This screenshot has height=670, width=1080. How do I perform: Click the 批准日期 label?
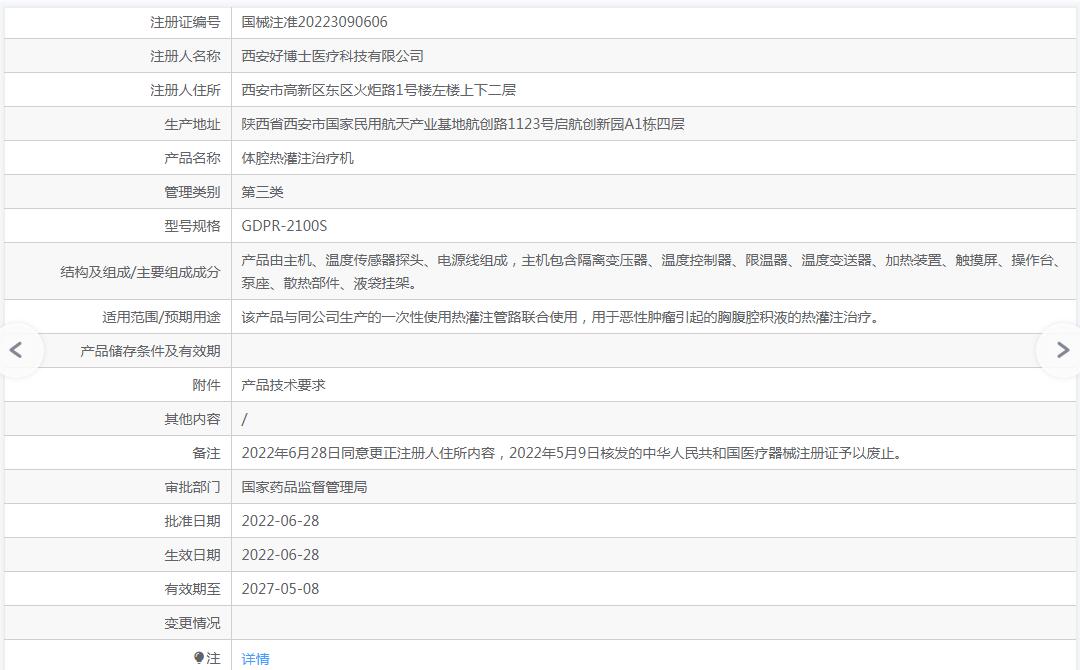tap(191, 521)
